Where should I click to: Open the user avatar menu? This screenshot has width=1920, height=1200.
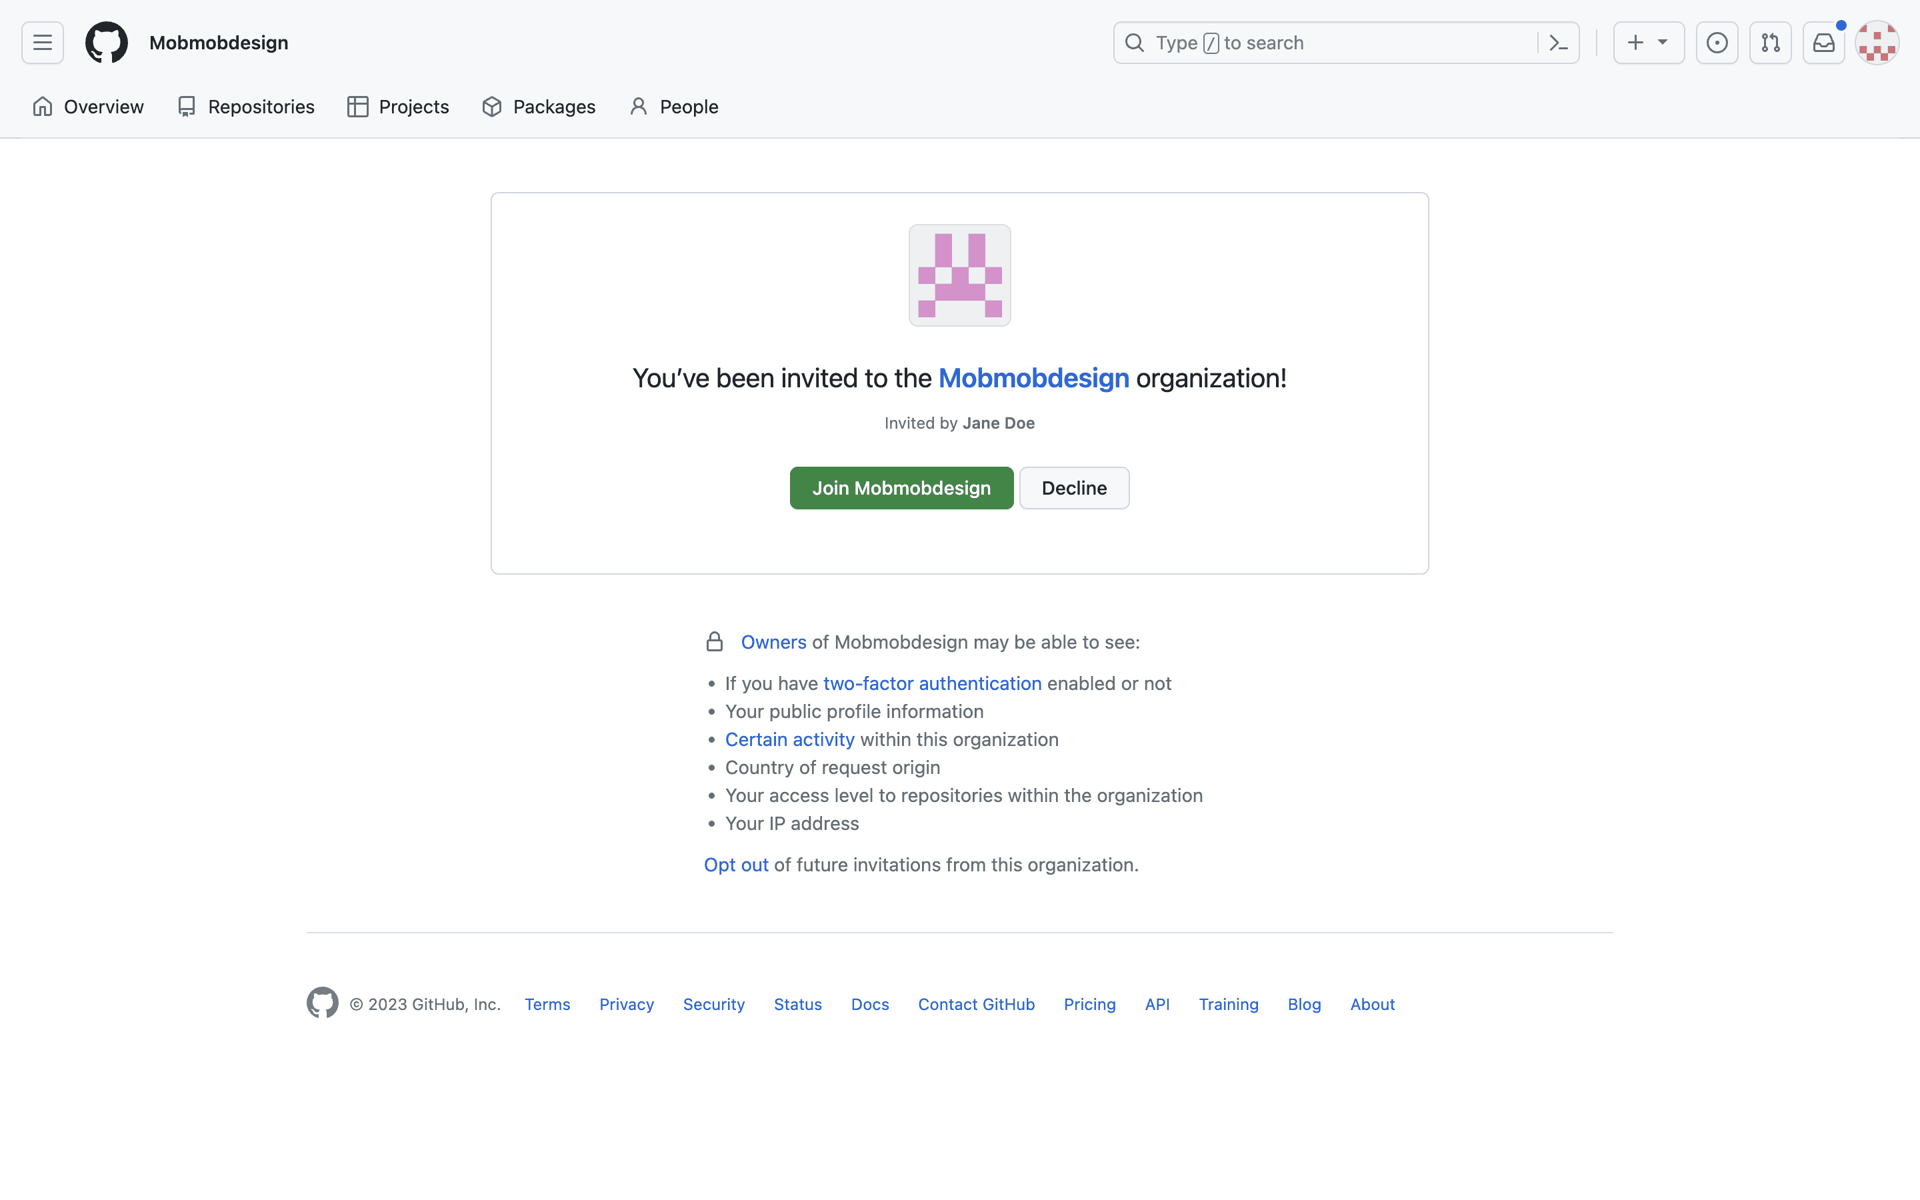point(1877,43)
